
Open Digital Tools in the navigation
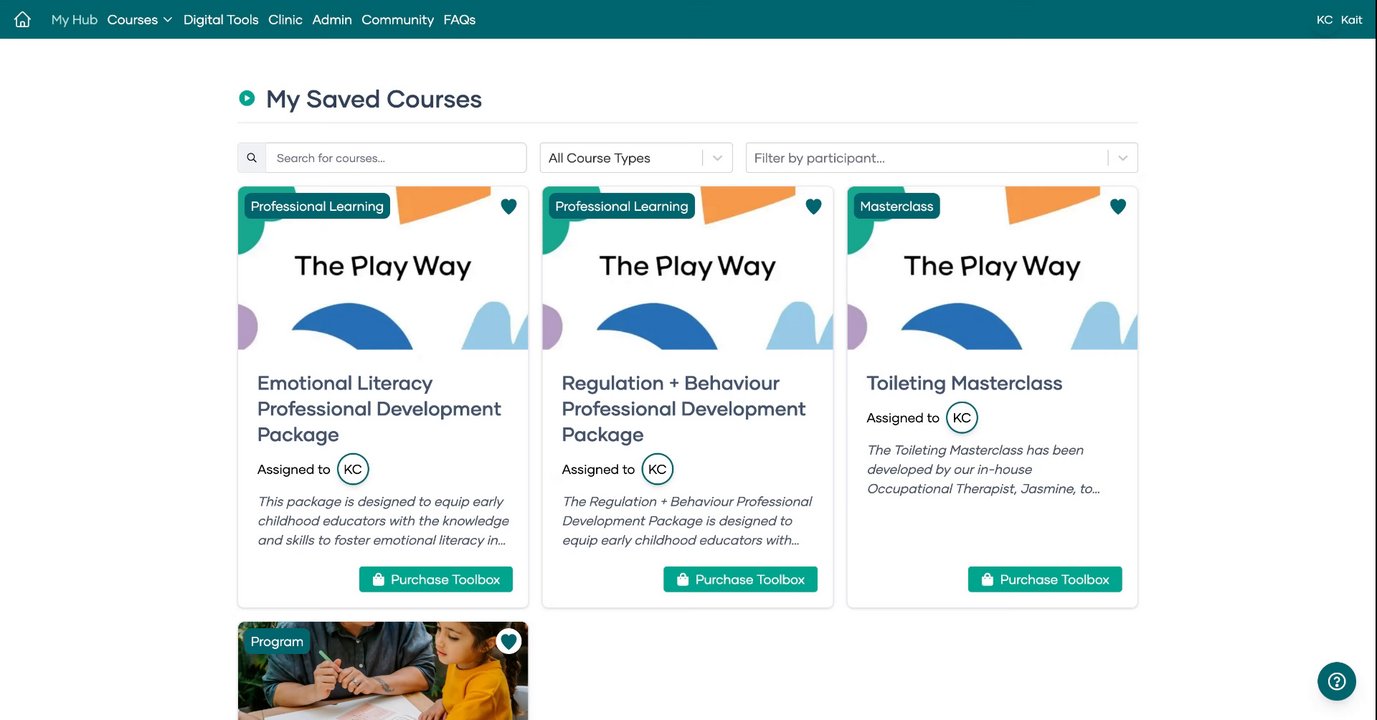pos(221,19)
